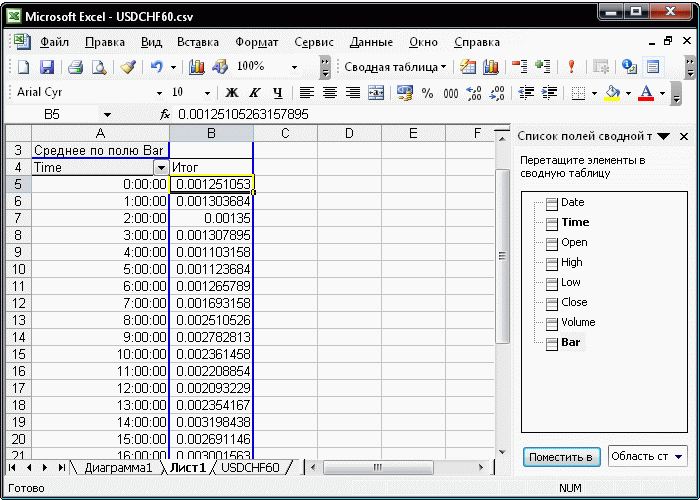This screenshot has height=500, width=700.
Task: Open the Borders dropdown arrow
Action: [x=594, y=93]
